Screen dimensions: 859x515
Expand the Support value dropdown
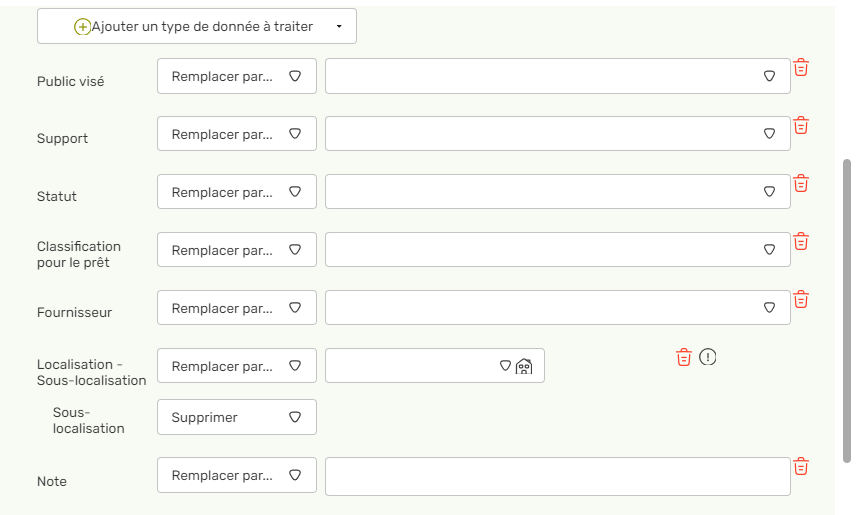[x=558, y=134]
